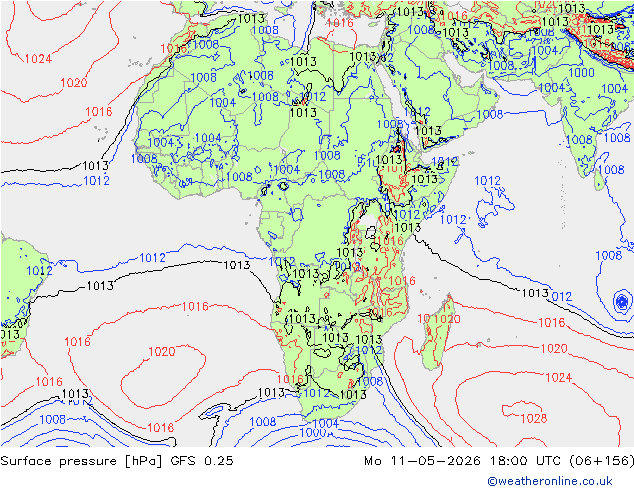Click the "1020" label in the South Atlantic high
Screen dimensions: 634x490
tap(162, 351)
